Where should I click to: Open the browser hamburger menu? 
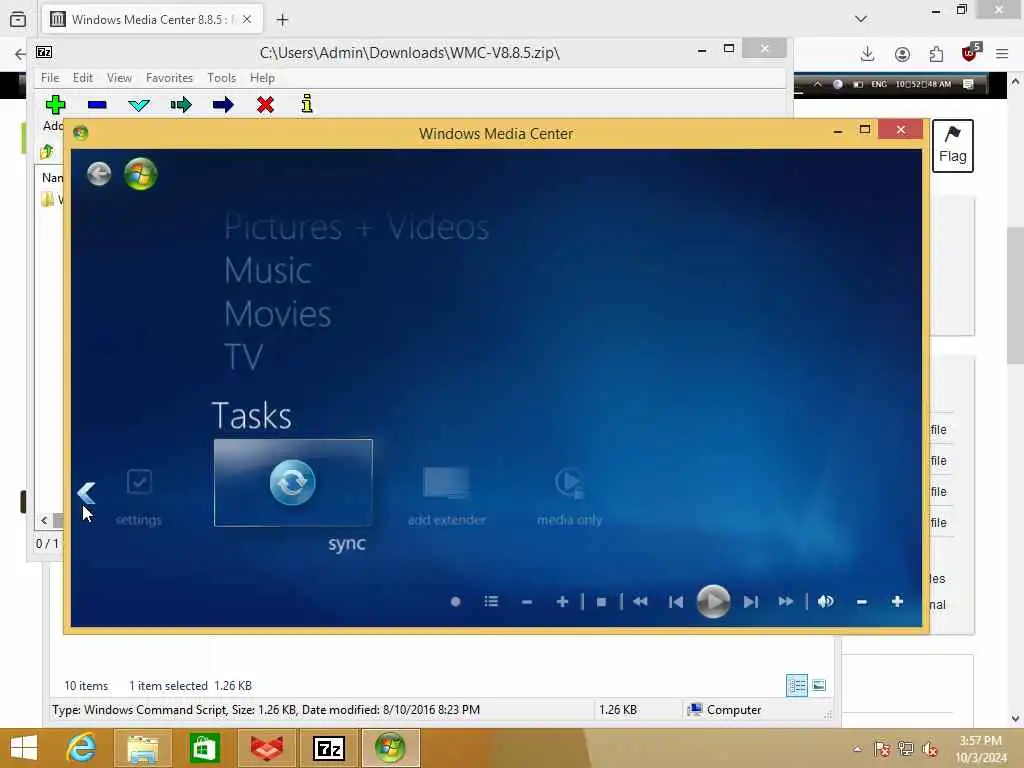1002,54
